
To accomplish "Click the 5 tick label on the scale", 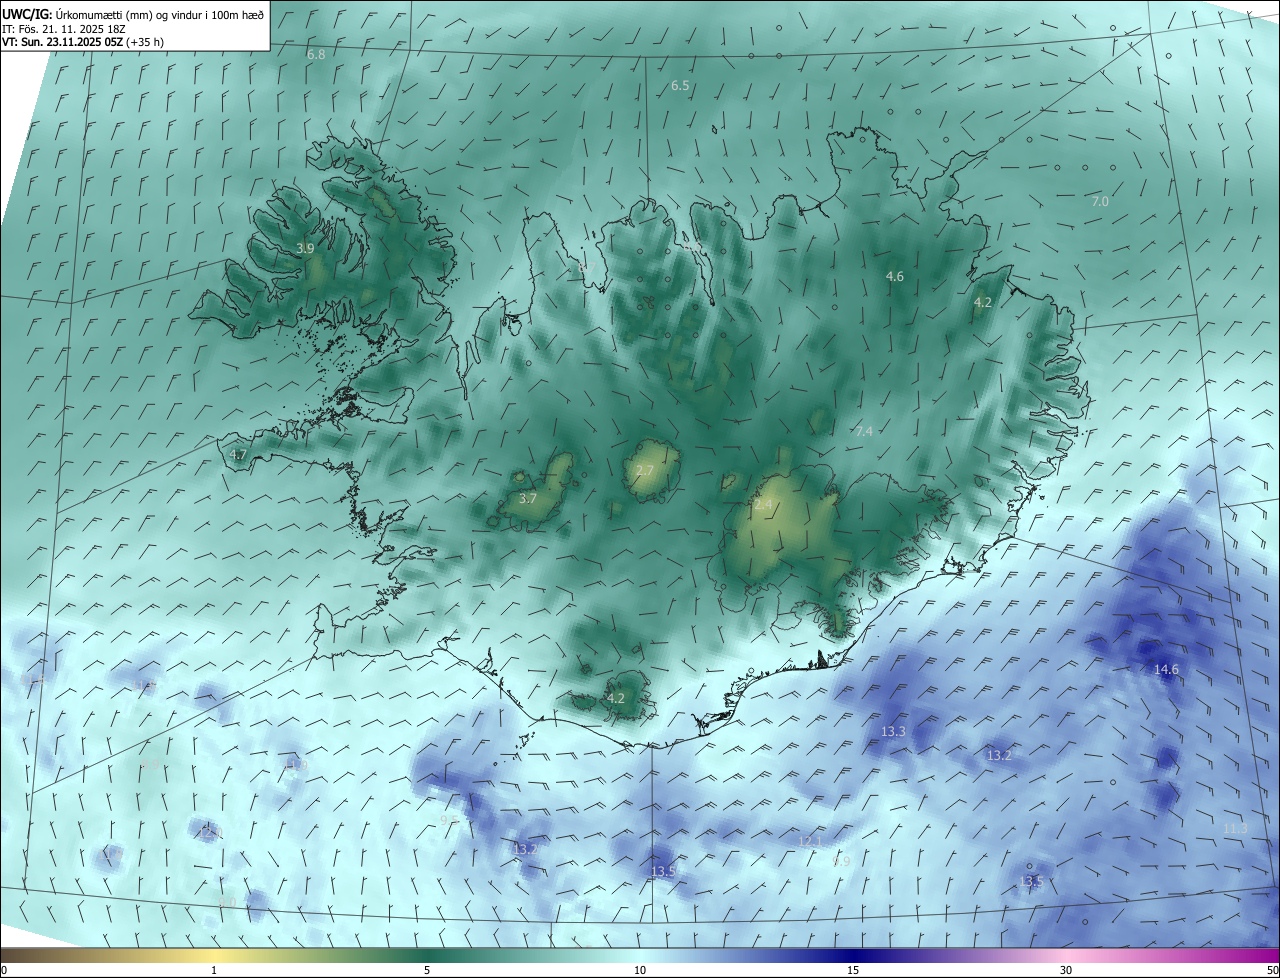I will click(x=427, y=970).
